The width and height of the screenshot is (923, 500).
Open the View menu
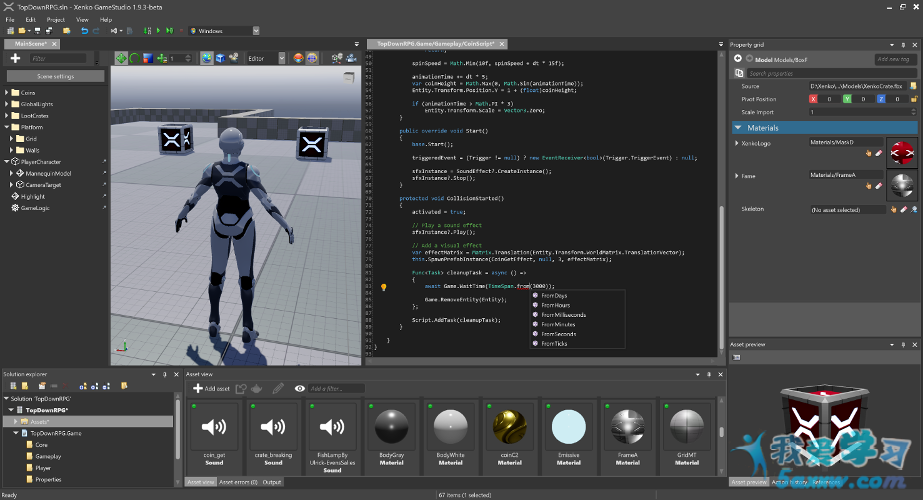click(x=82, y=19)
